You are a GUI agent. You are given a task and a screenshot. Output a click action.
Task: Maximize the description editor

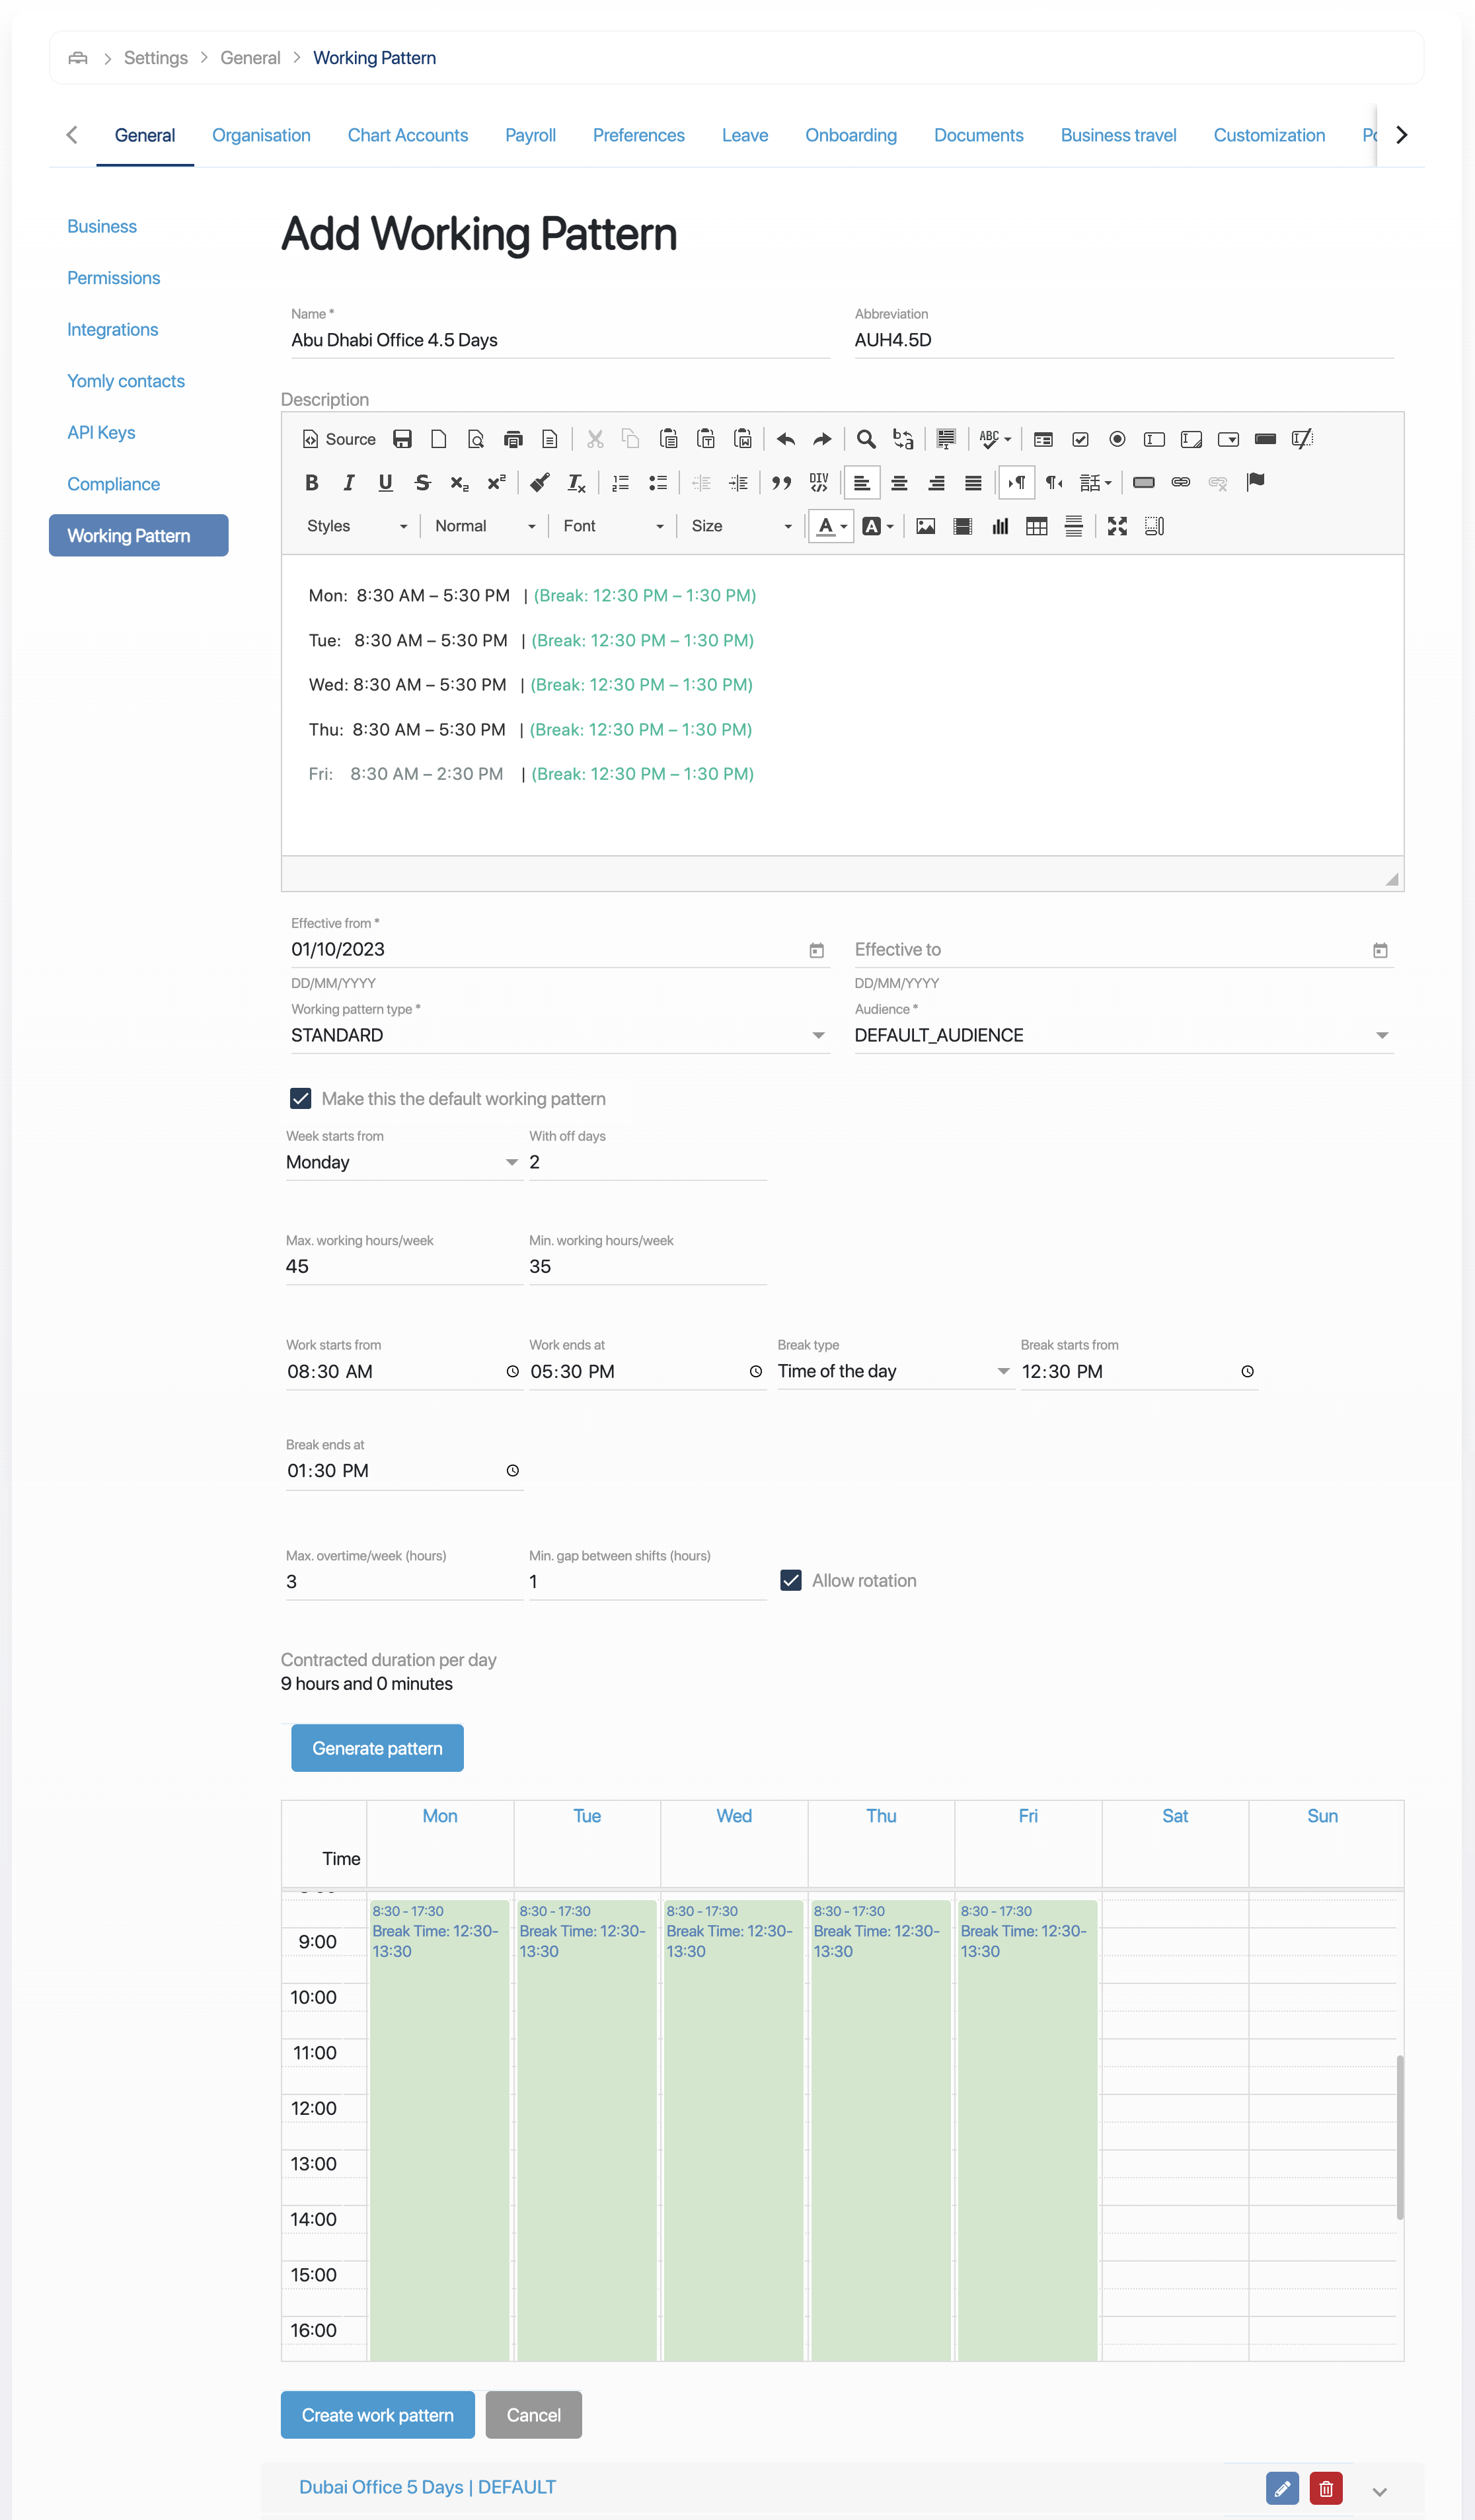pyautogui.click(x=1117, y=526)
